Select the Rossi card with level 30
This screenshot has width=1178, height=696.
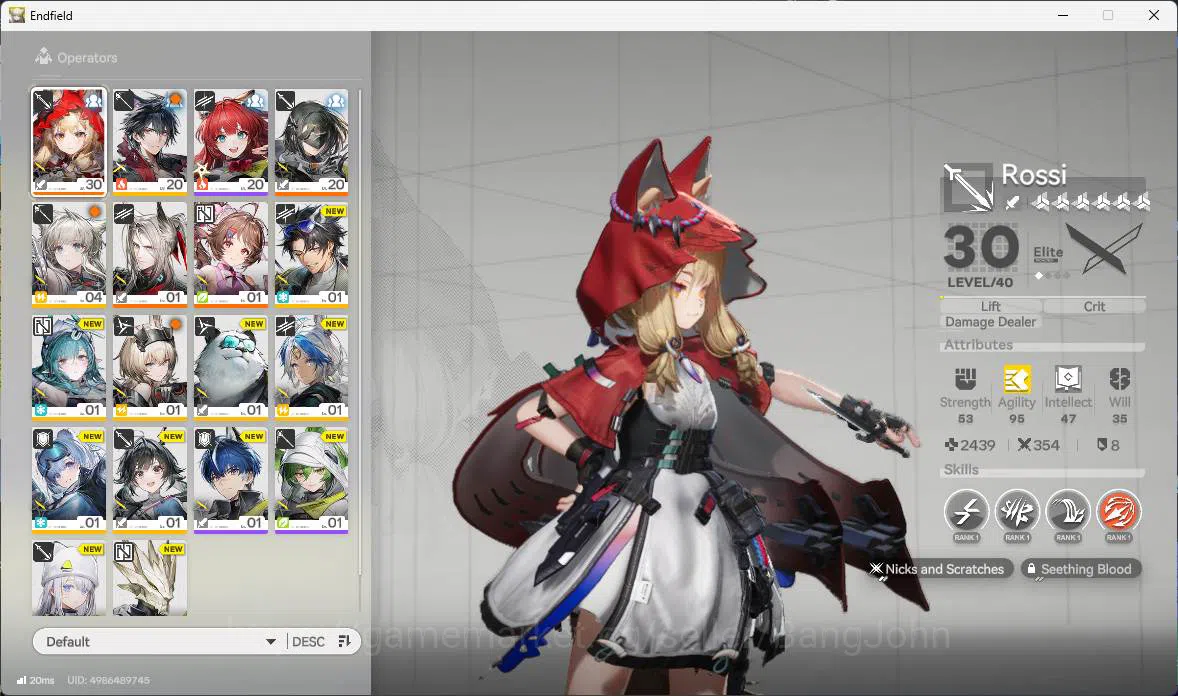[68, 141]
